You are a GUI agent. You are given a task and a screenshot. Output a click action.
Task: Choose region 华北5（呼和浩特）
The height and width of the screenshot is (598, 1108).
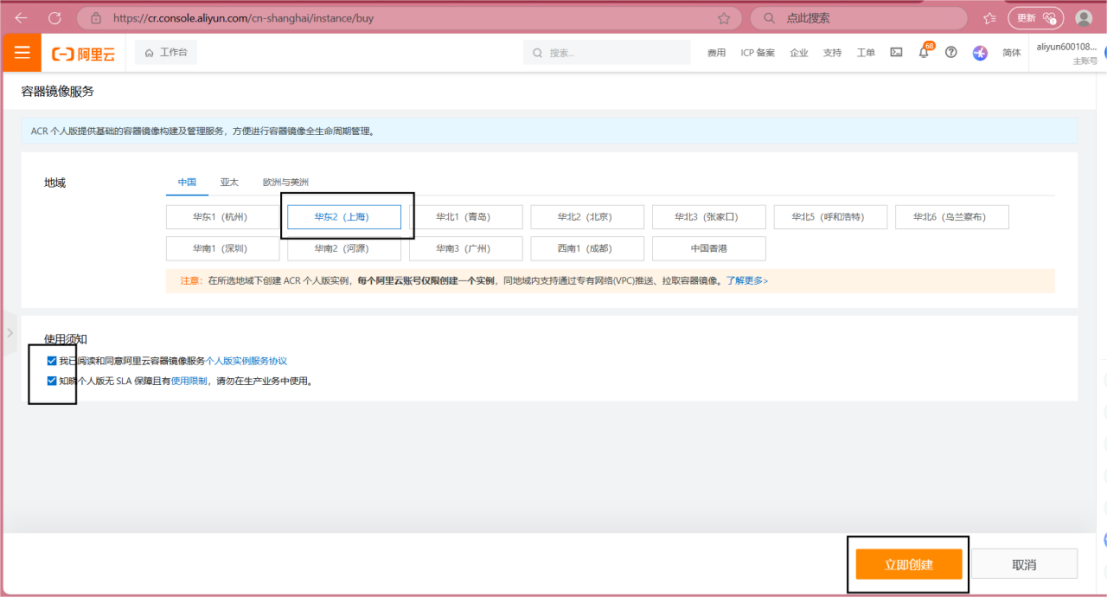(830, 217)
